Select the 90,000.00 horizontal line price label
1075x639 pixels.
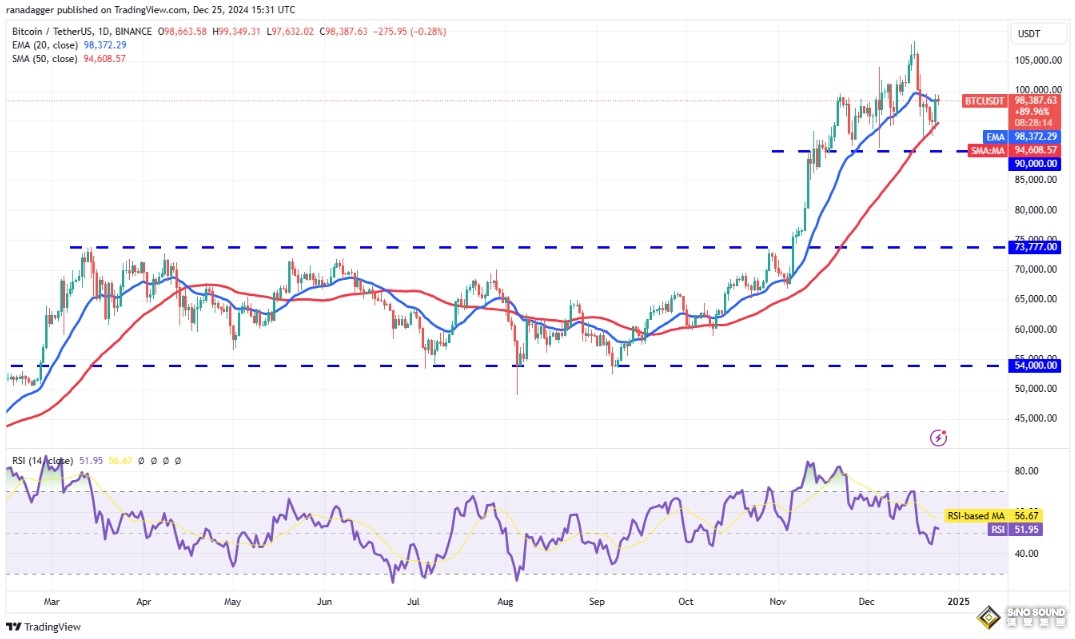1035,163
